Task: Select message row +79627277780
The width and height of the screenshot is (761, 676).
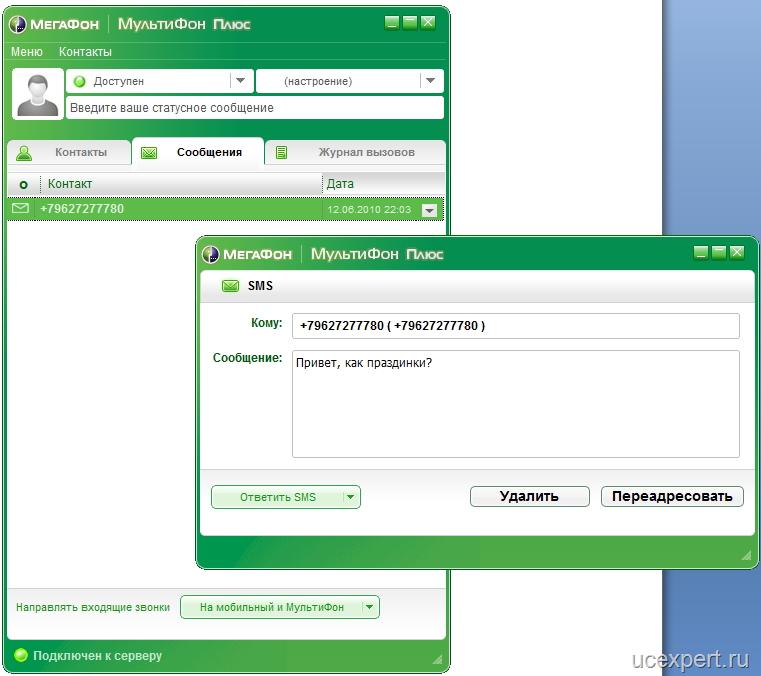Action: 226,209
